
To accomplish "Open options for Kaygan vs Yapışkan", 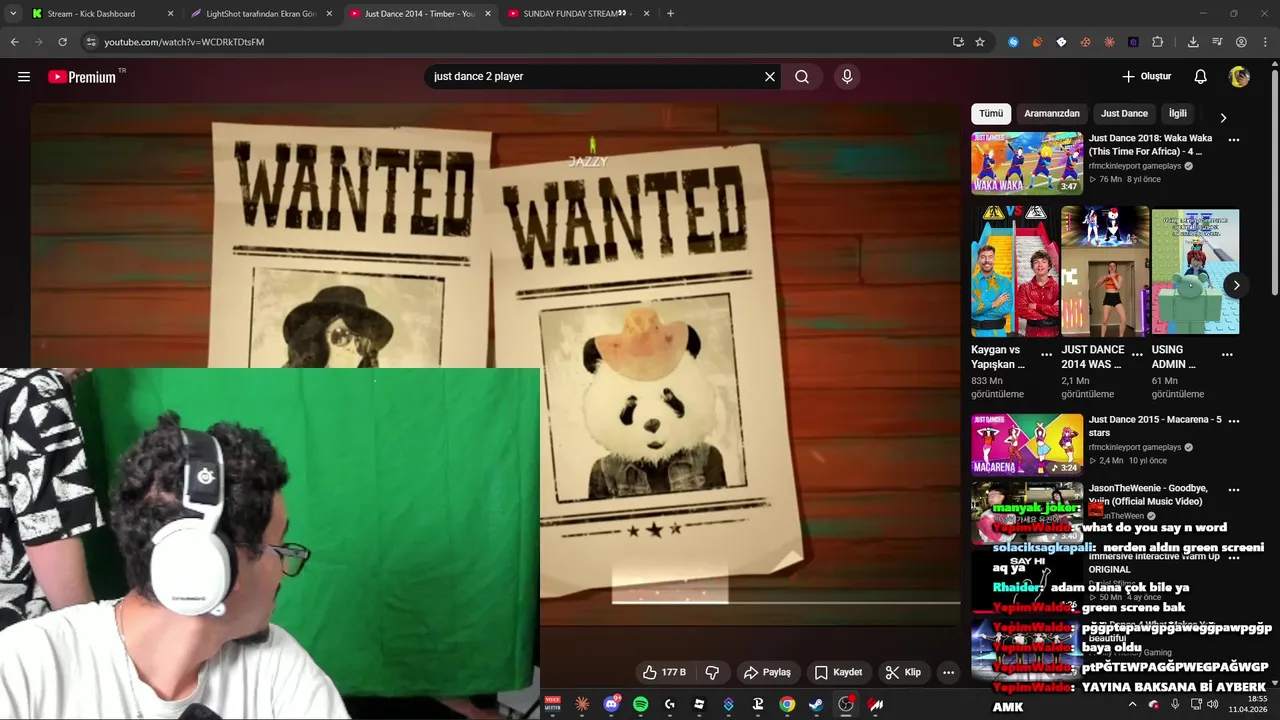I will (1047, 354).
